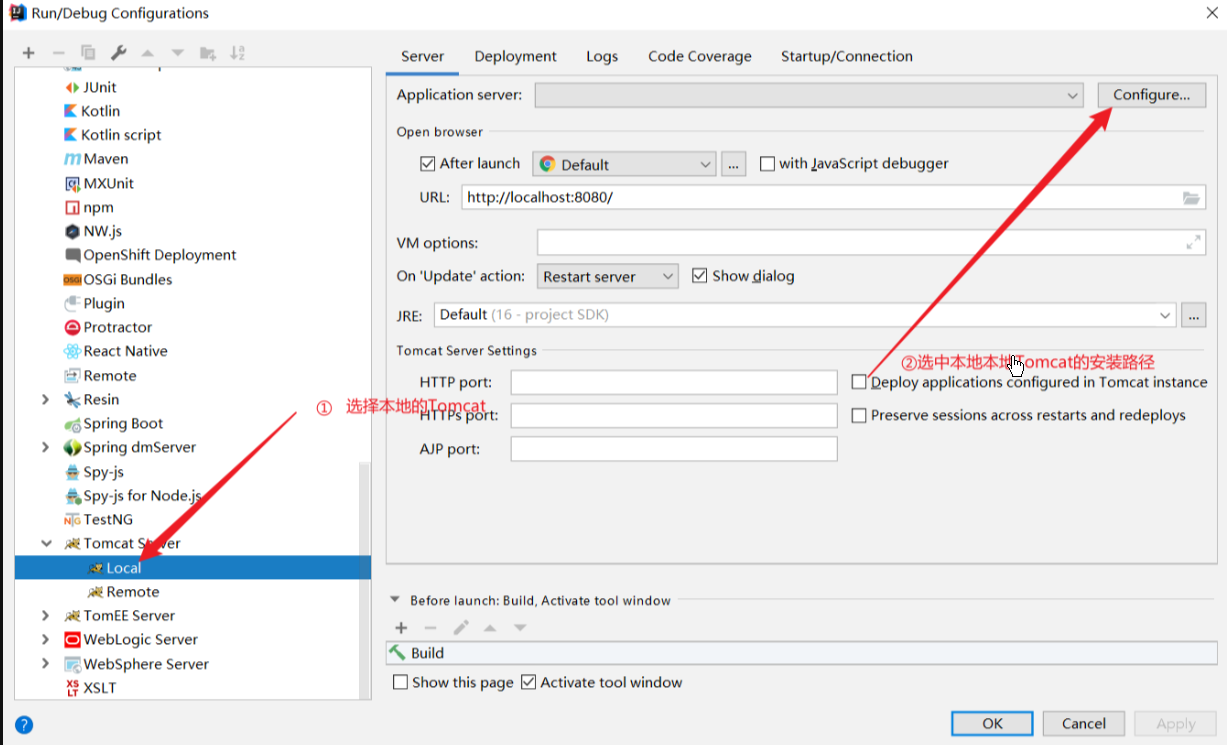The image size is (1227, 745).
Task: Move the Before launch task up
Action: (x=490, y=628)
